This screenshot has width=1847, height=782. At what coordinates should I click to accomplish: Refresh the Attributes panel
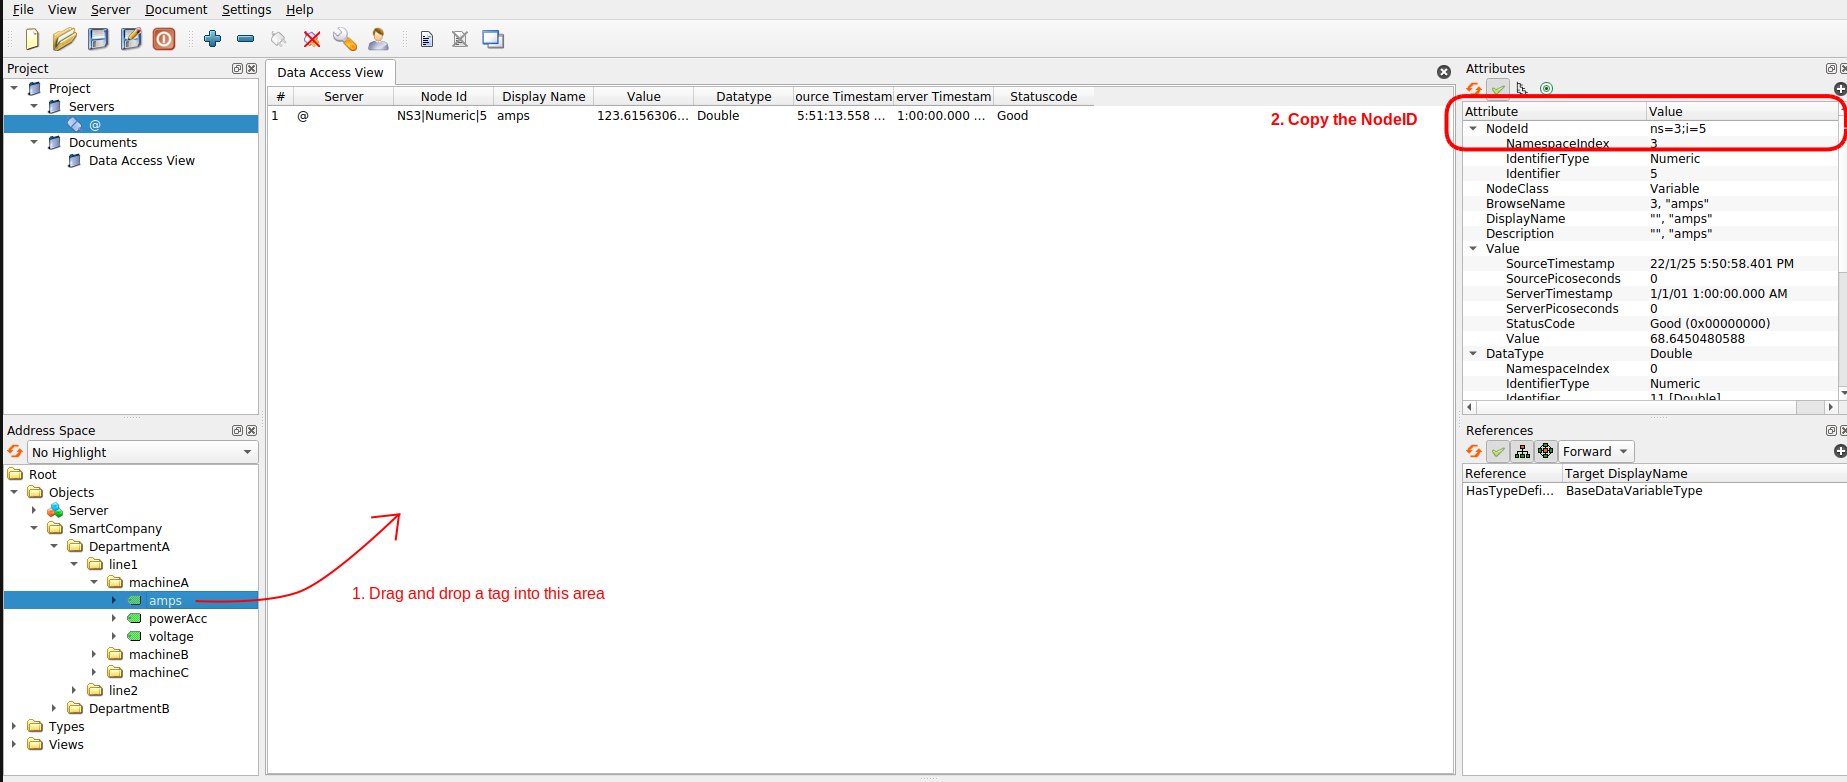[x=1474, y=89]
